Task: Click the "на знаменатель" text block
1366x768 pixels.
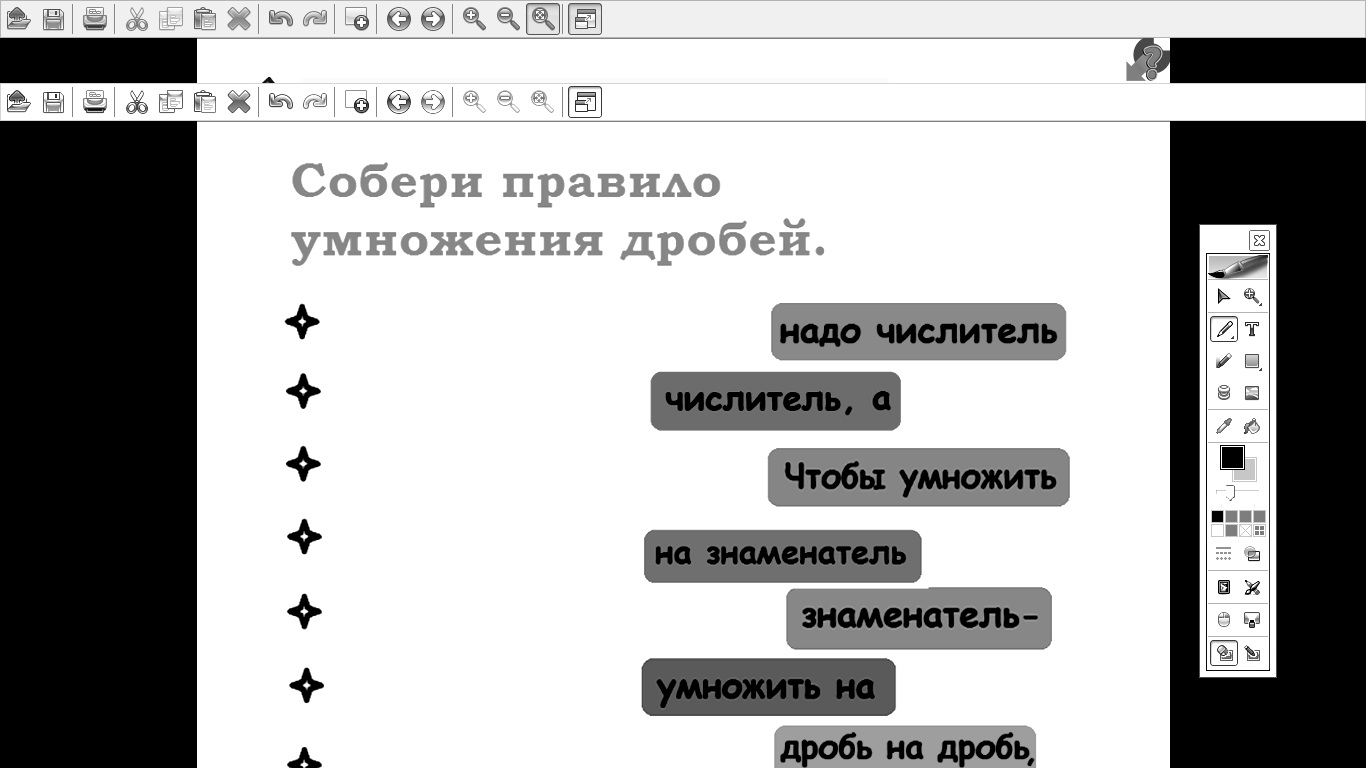Action: click(x=781, y=555)
